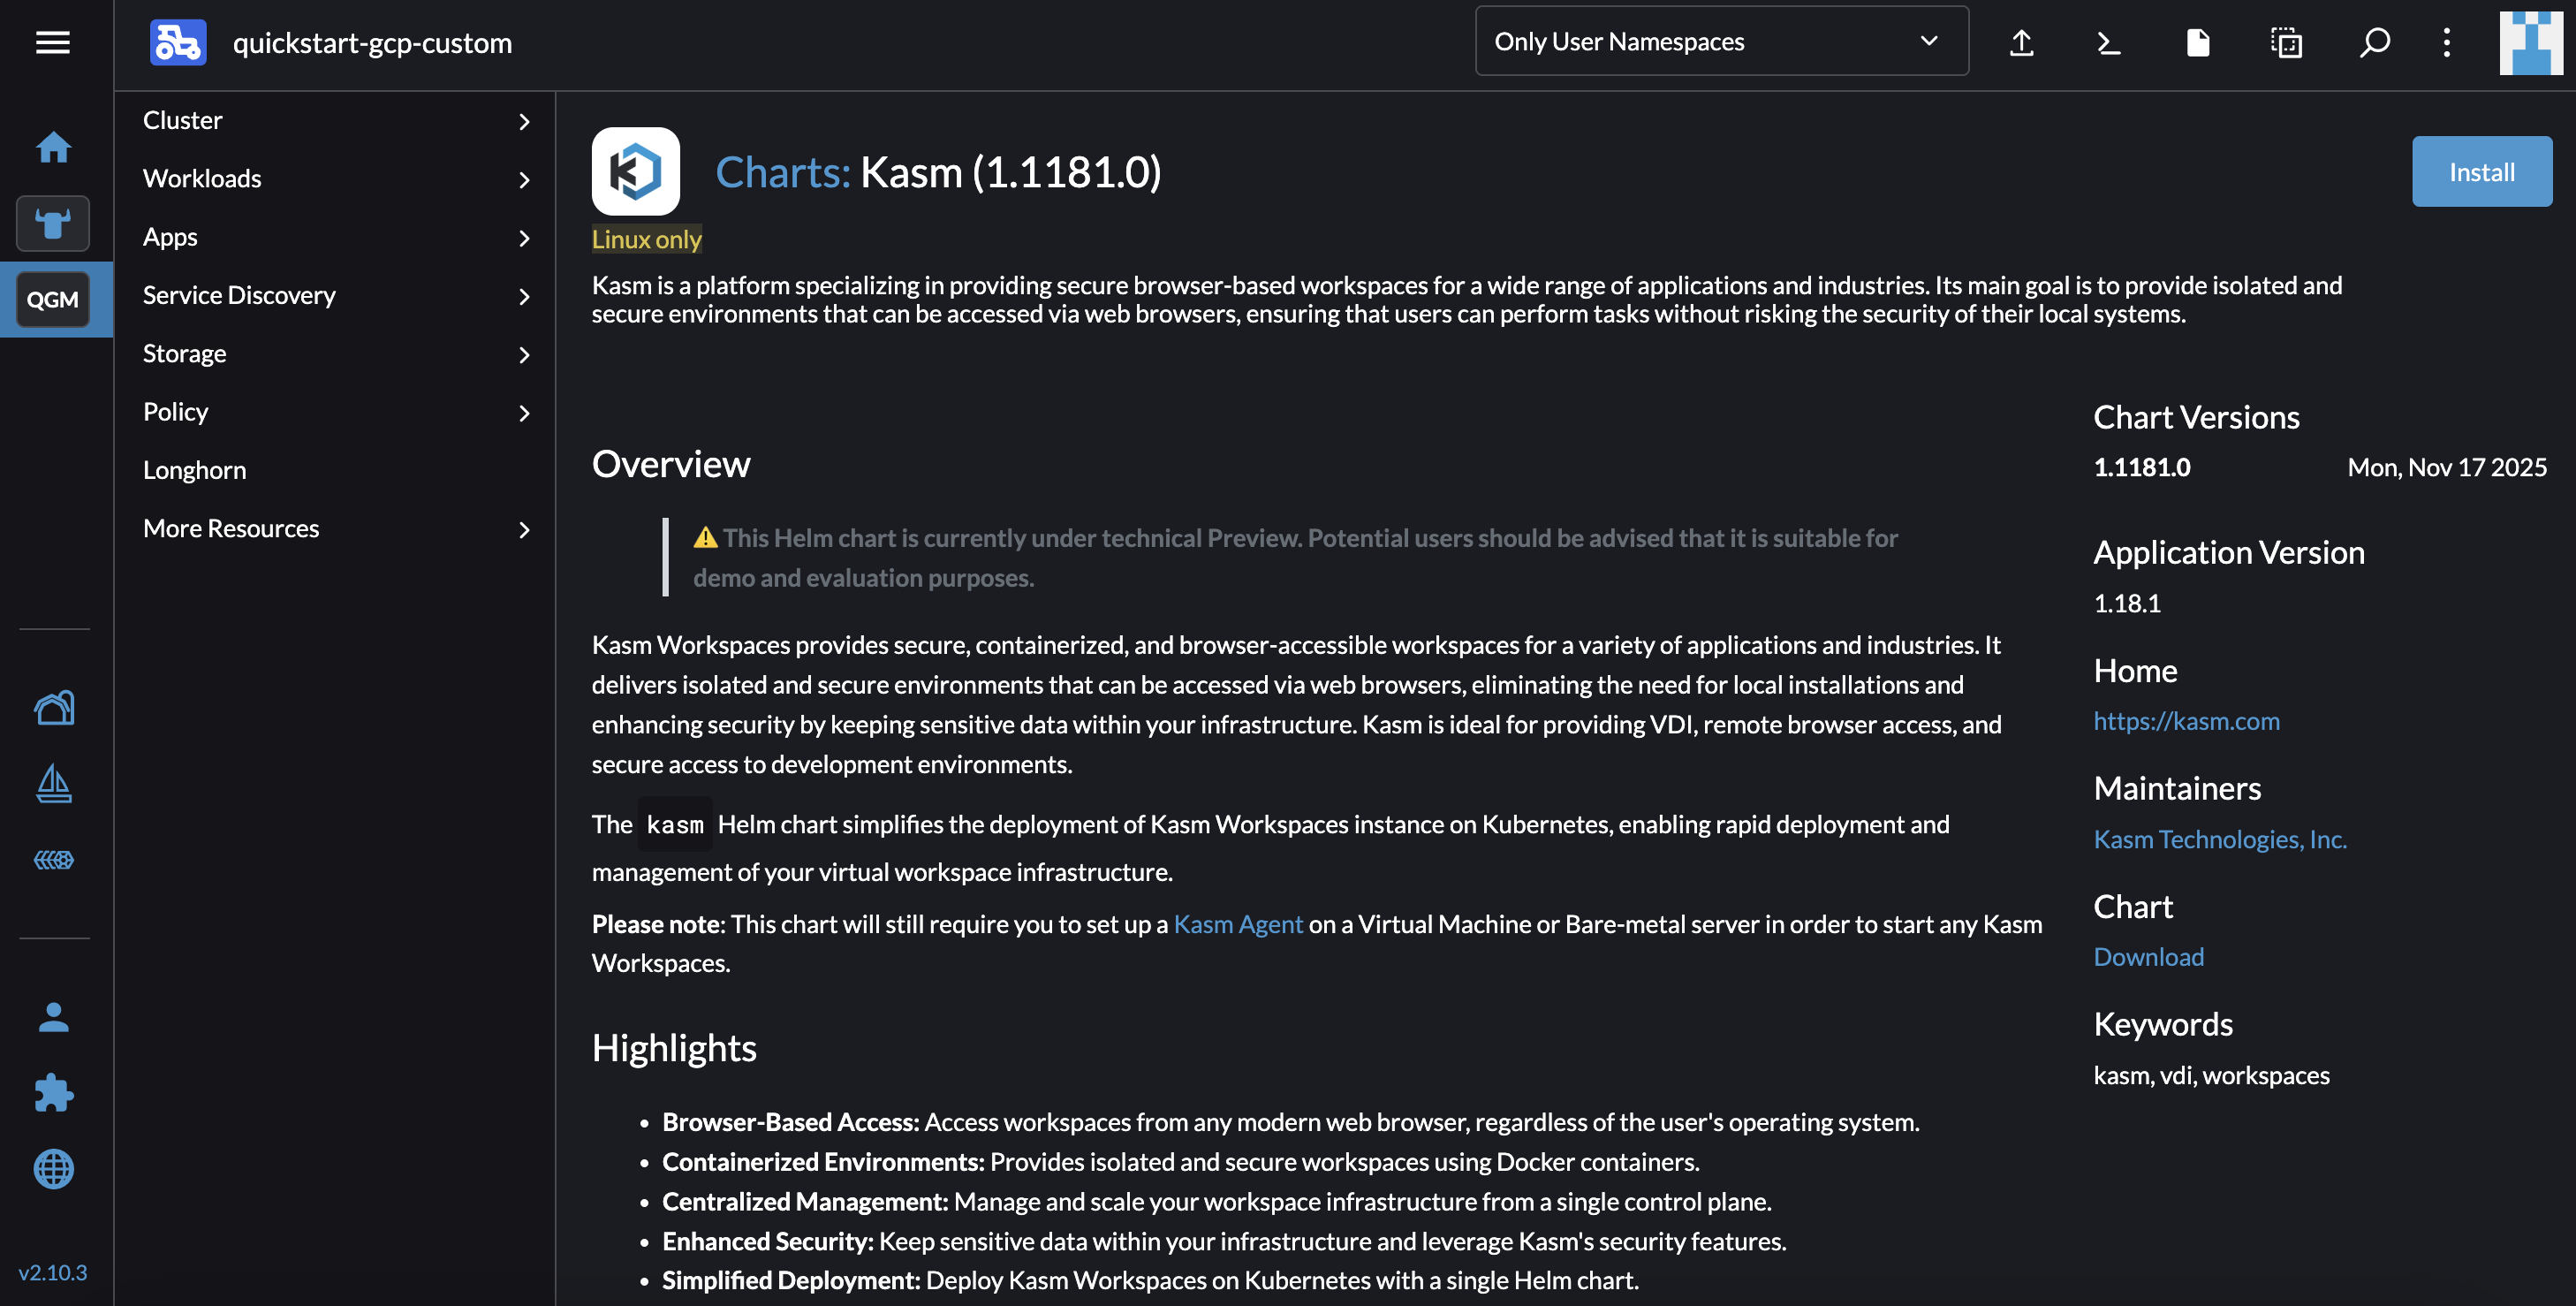Expand the Policy menu chevron
Screen dimensions: 2576x1306
tap(524, 412)
